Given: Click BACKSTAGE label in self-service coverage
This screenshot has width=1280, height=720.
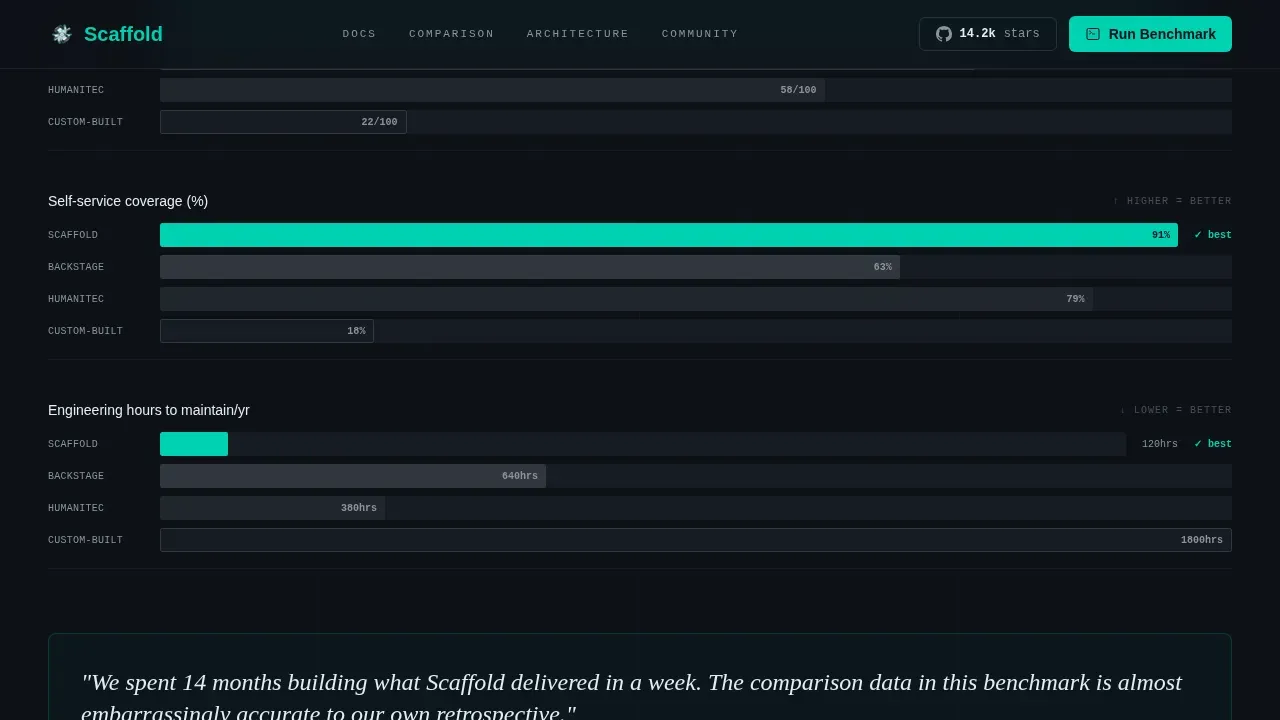Looking at the screenshot, I should click(76, 267).
